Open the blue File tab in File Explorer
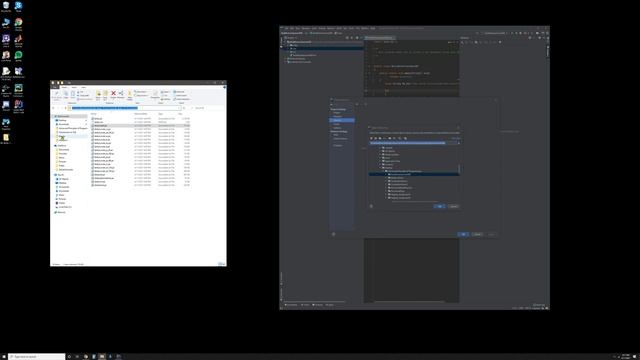 (x=55, y=87)
